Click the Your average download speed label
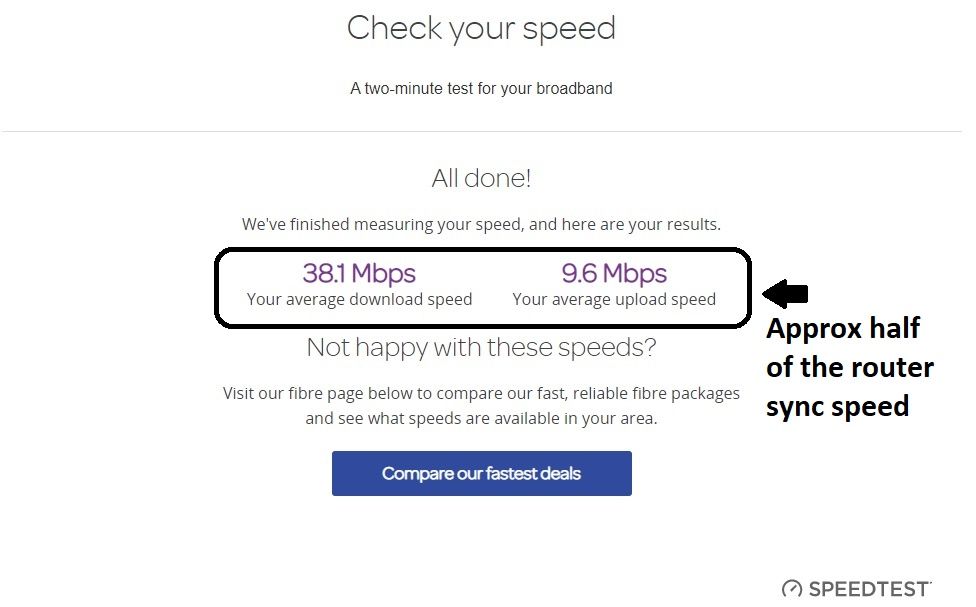Screen dimensions: 976x607 point(359,299)
